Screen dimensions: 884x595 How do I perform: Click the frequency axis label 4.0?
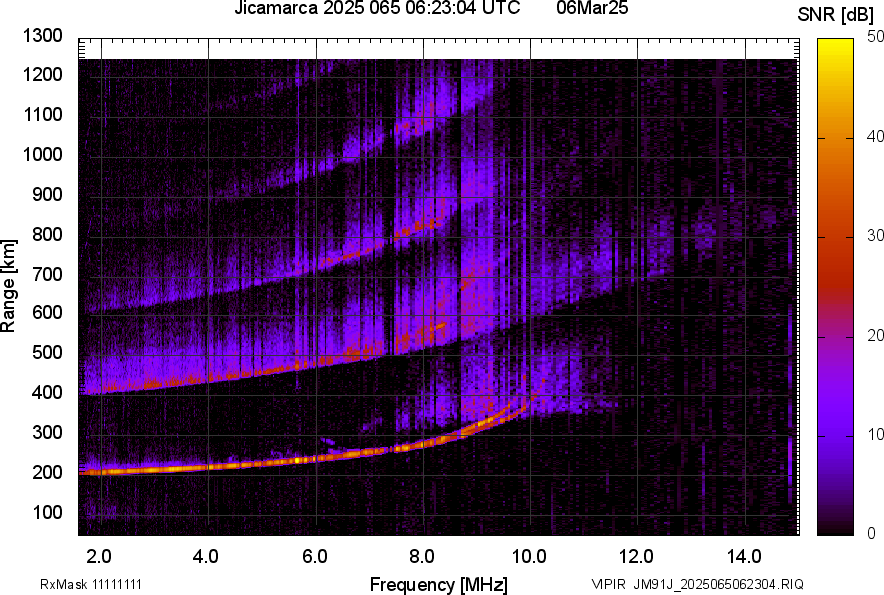(206, 557)
